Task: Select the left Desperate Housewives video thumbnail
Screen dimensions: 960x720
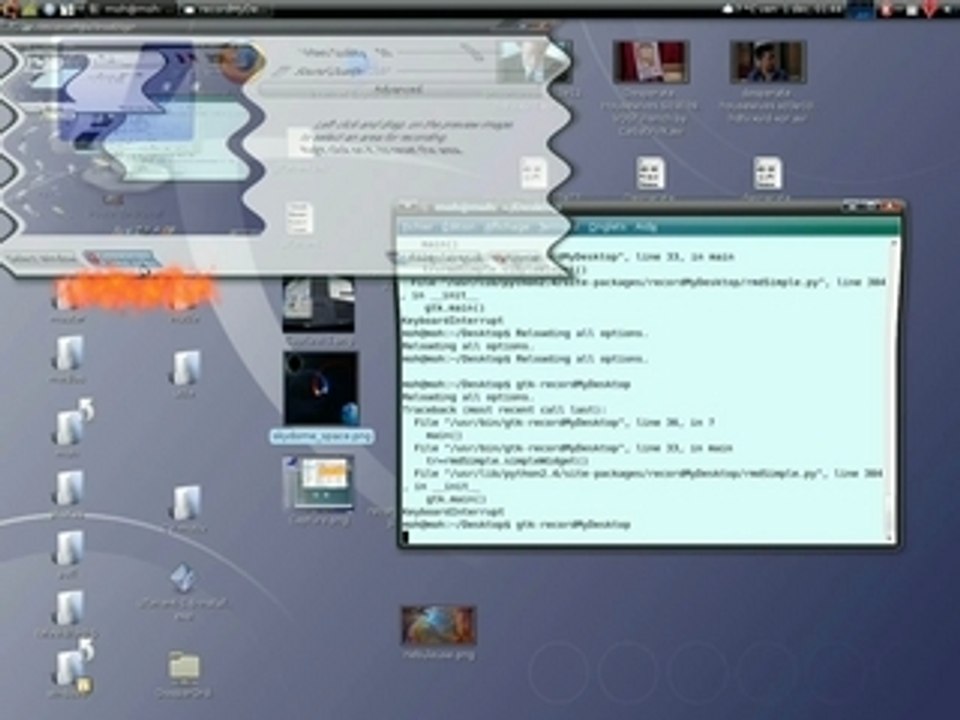Action: 651,61
